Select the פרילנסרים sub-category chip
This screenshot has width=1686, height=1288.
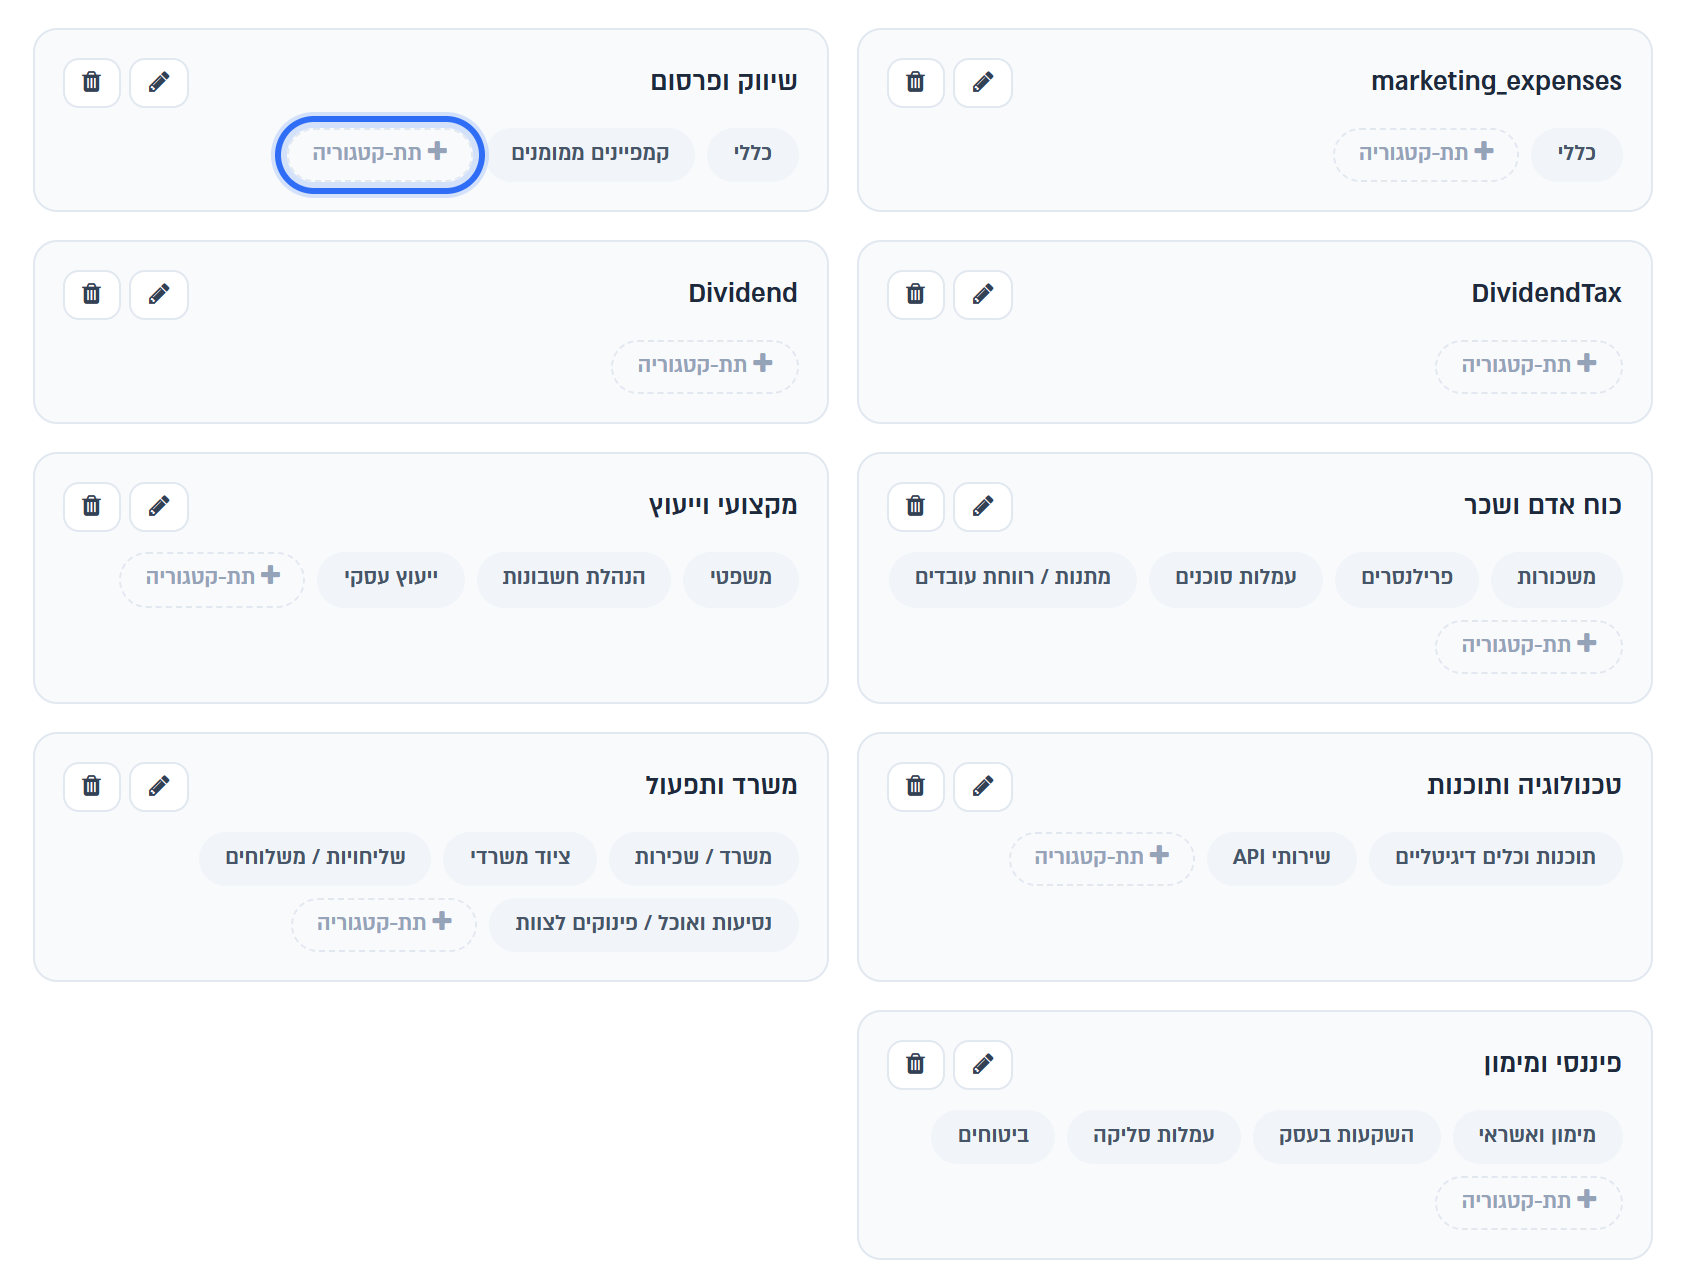tap(1407, 578)
